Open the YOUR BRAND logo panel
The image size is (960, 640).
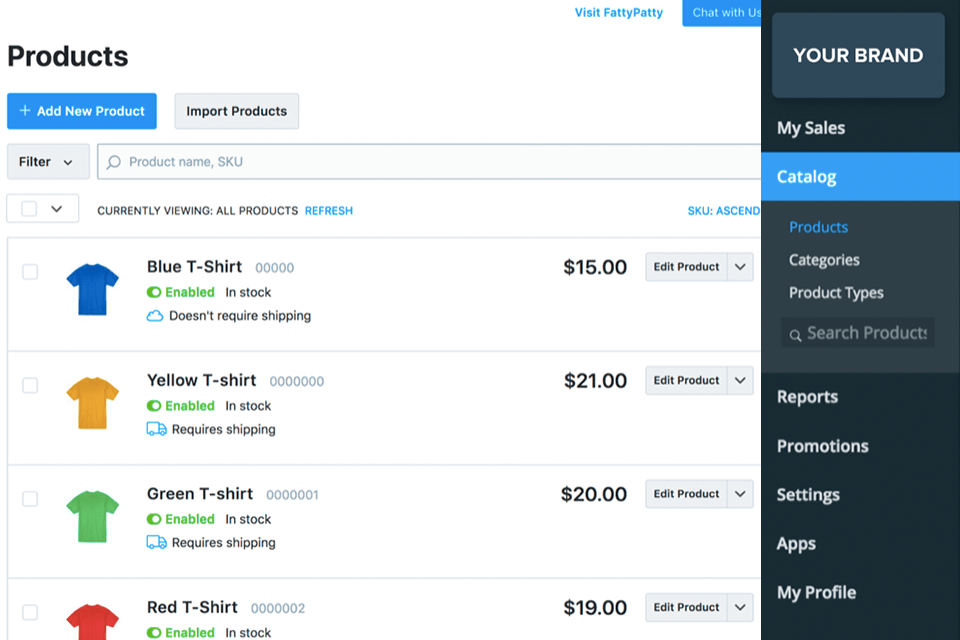coord(857,55)
